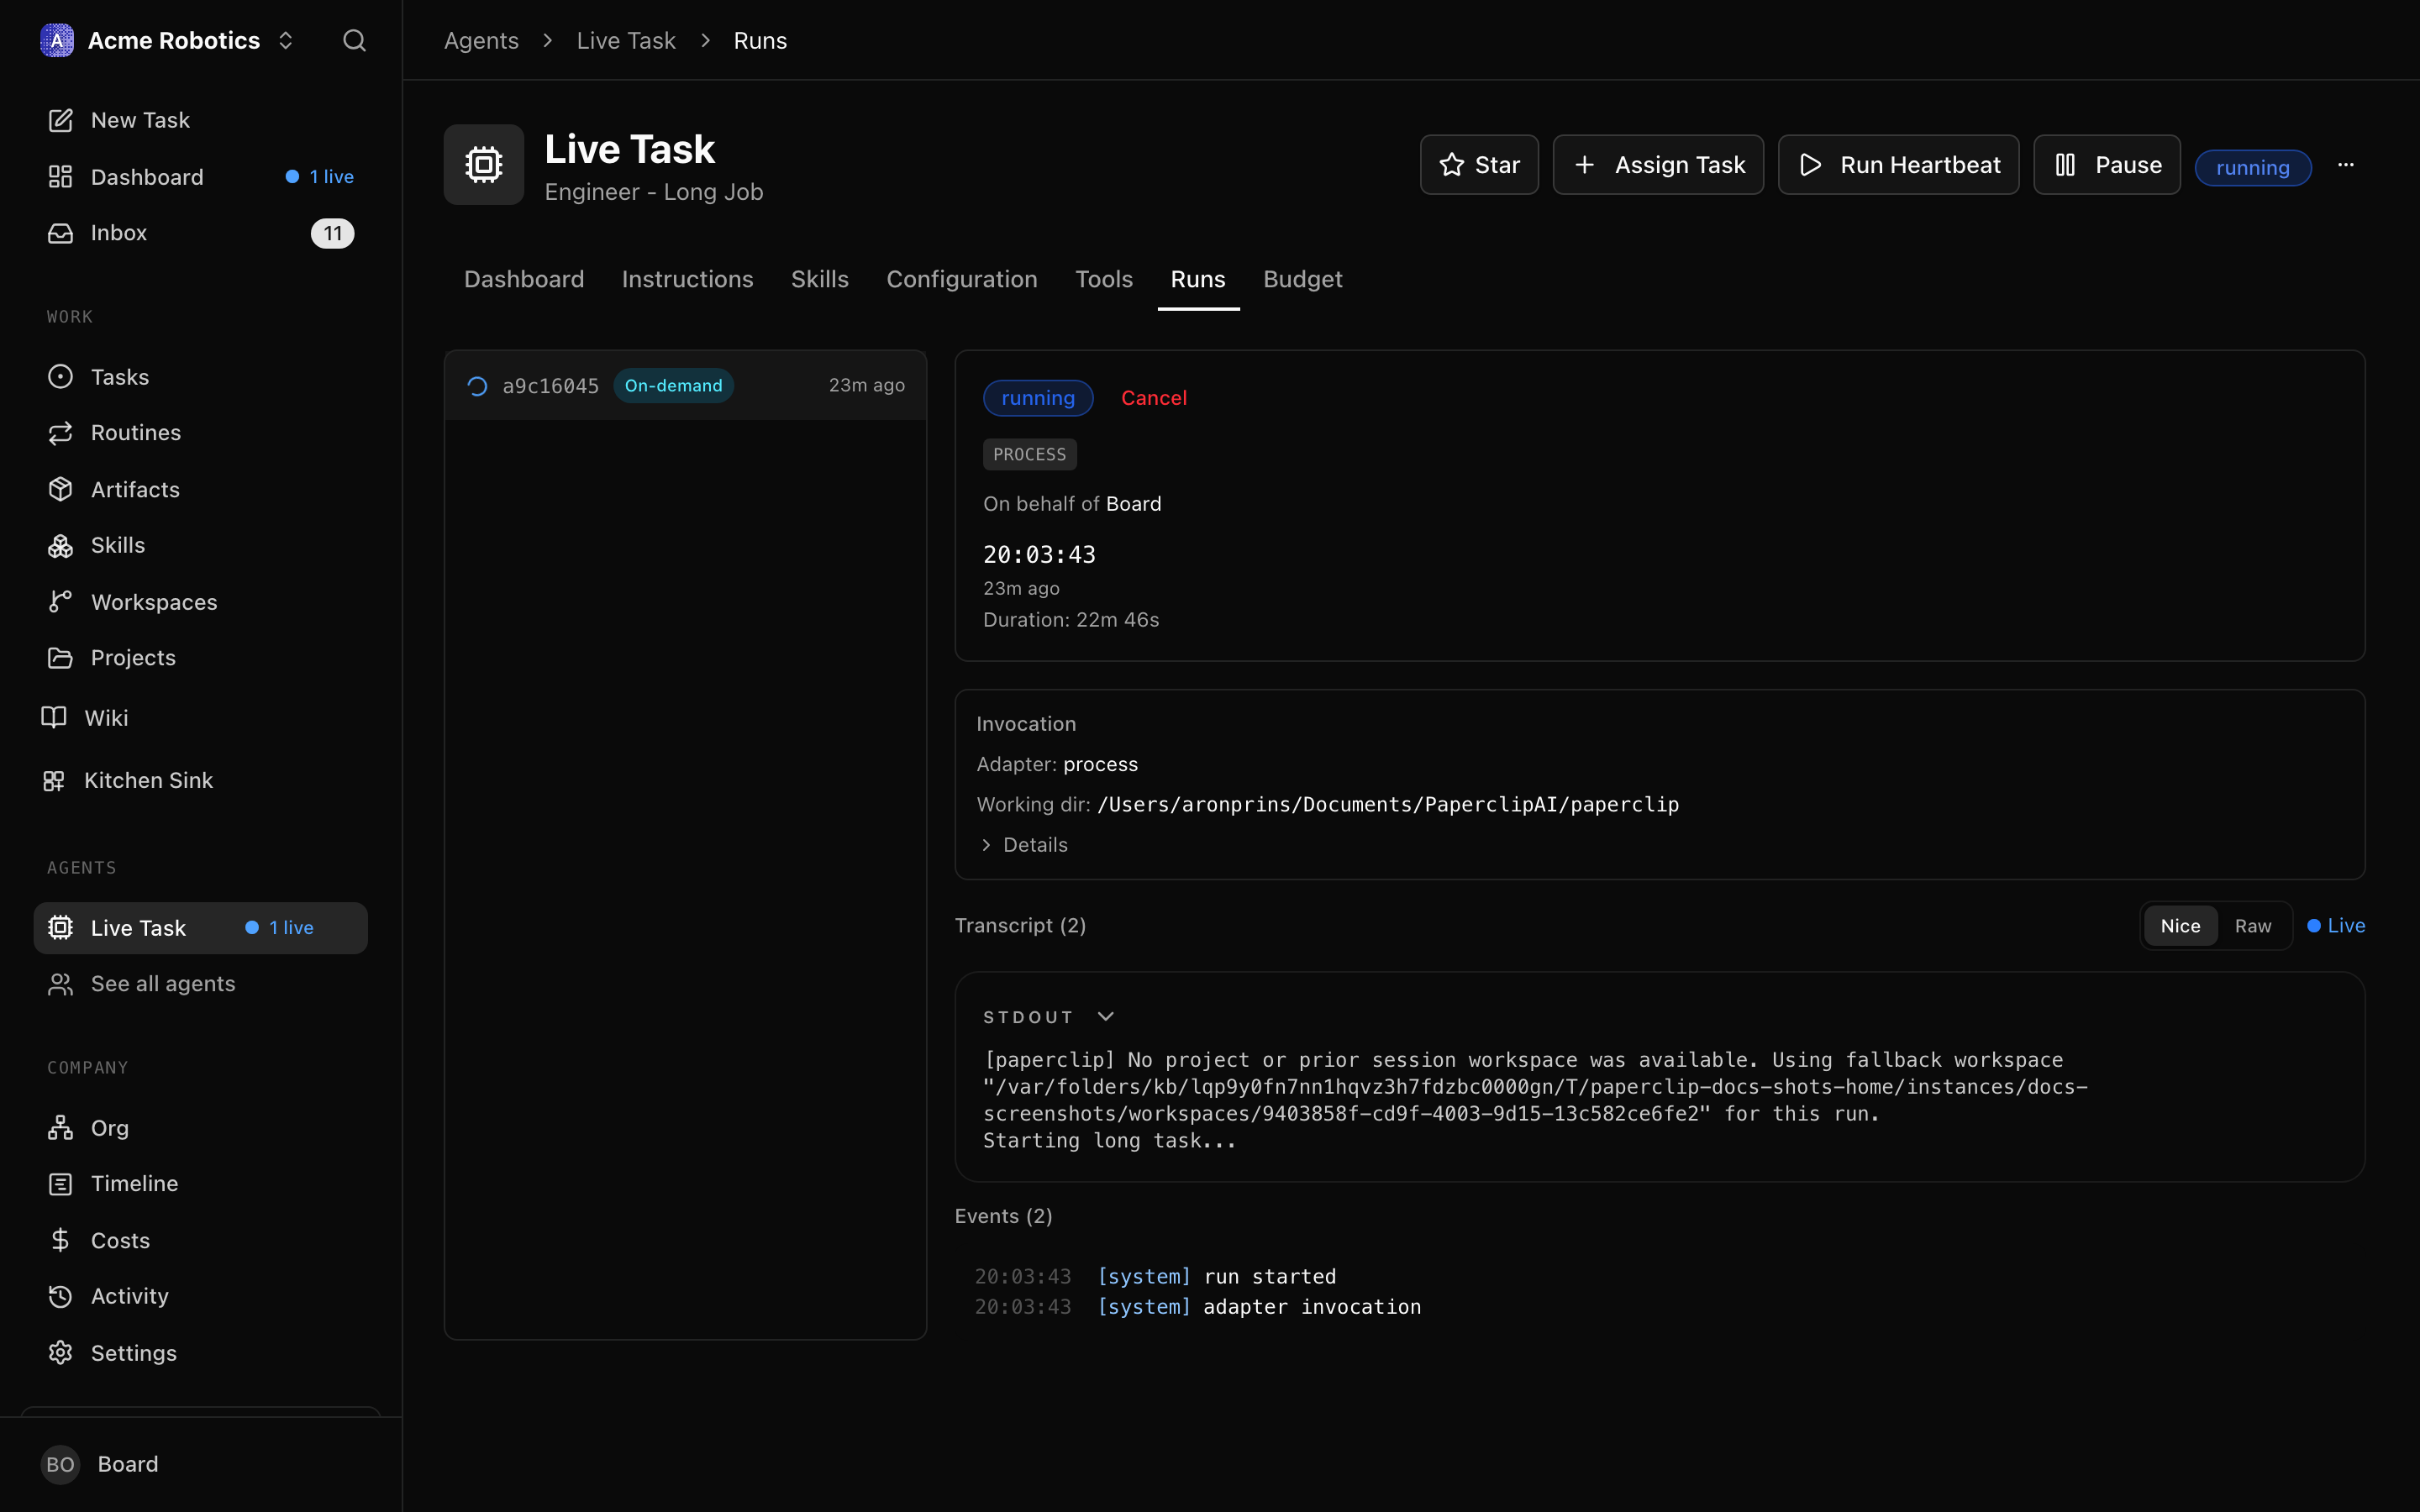The image size is (2420, 1512).
Task: Open the Acme Robotics workspace switcher
Action: [168, 40]
